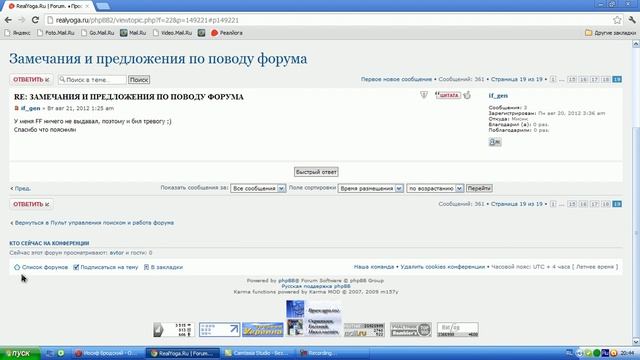Viewport: 640px width, 360px height.
Task: Open a new browser tab
Action: pos(102,6)
